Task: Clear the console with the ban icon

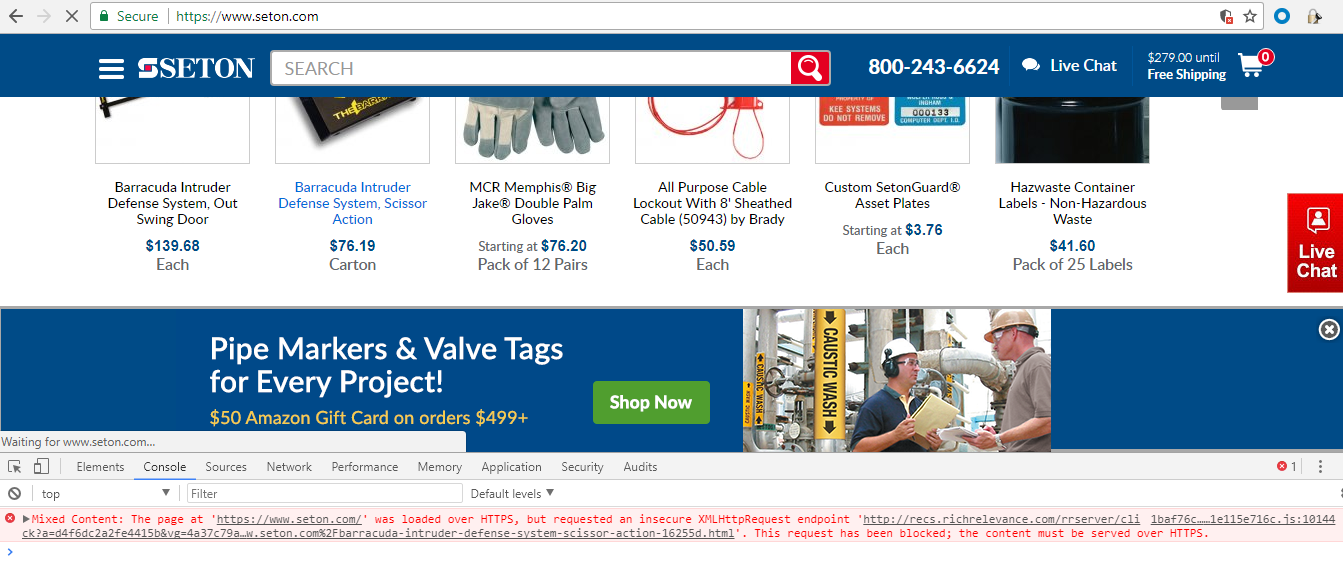Action: coord(15,493)
